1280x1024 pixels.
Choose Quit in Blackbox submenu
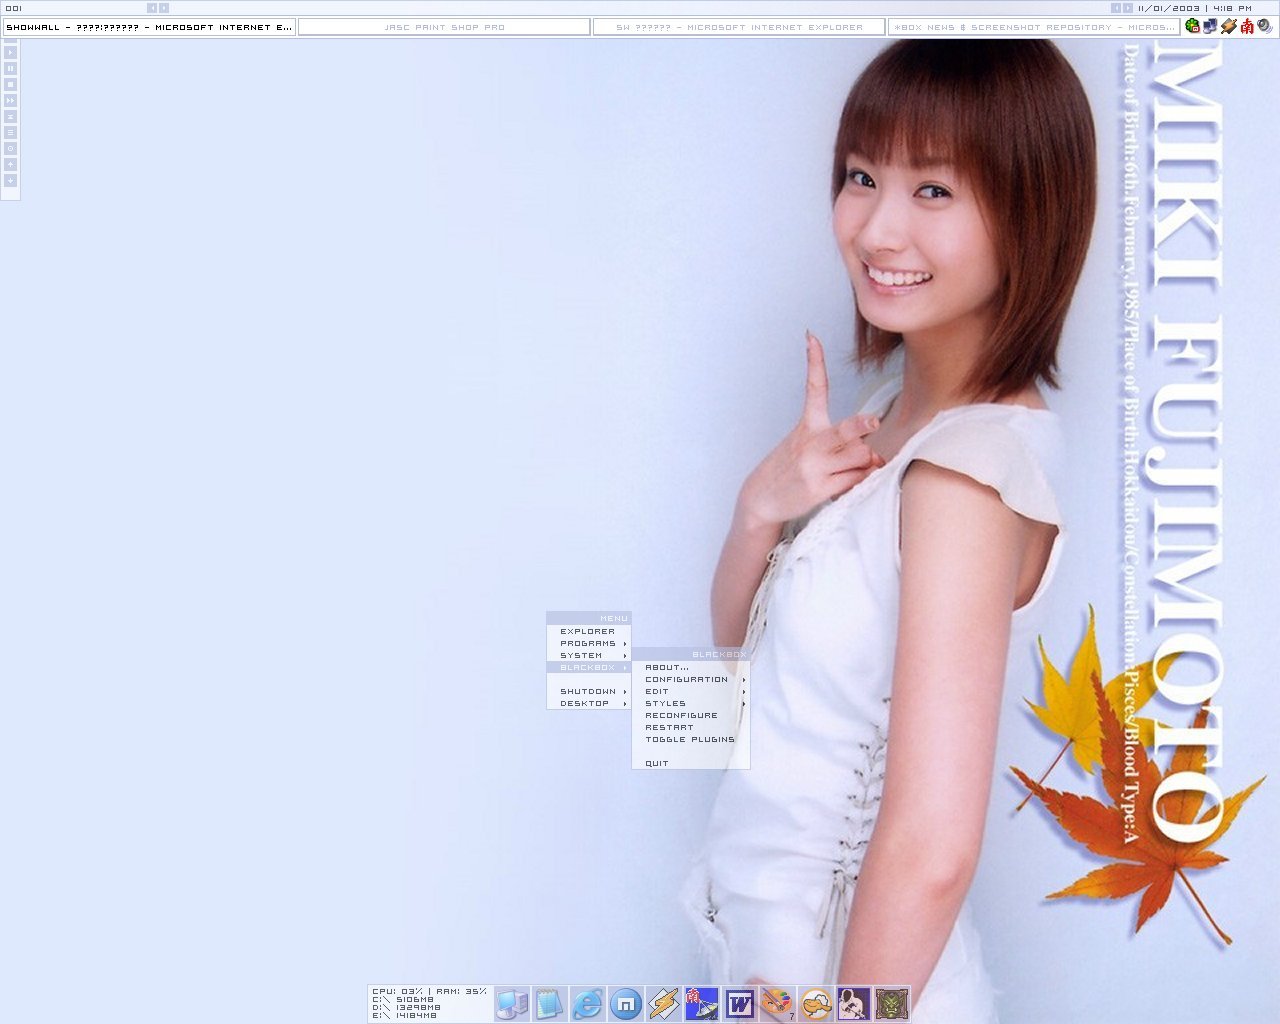click(691, 763)
